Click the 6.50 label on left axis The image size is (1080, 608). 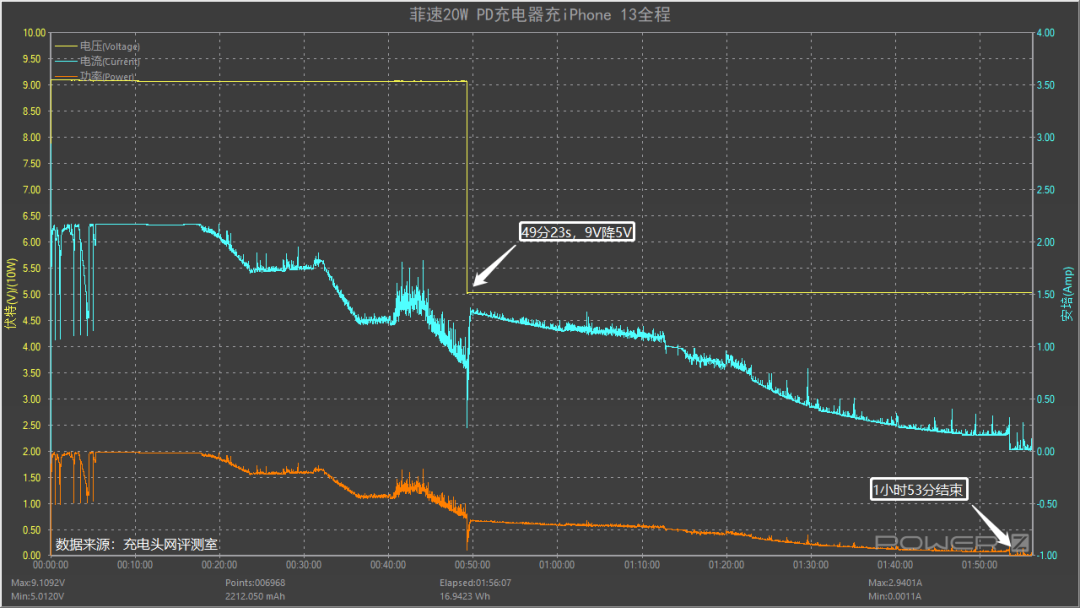tap(32, 216)
